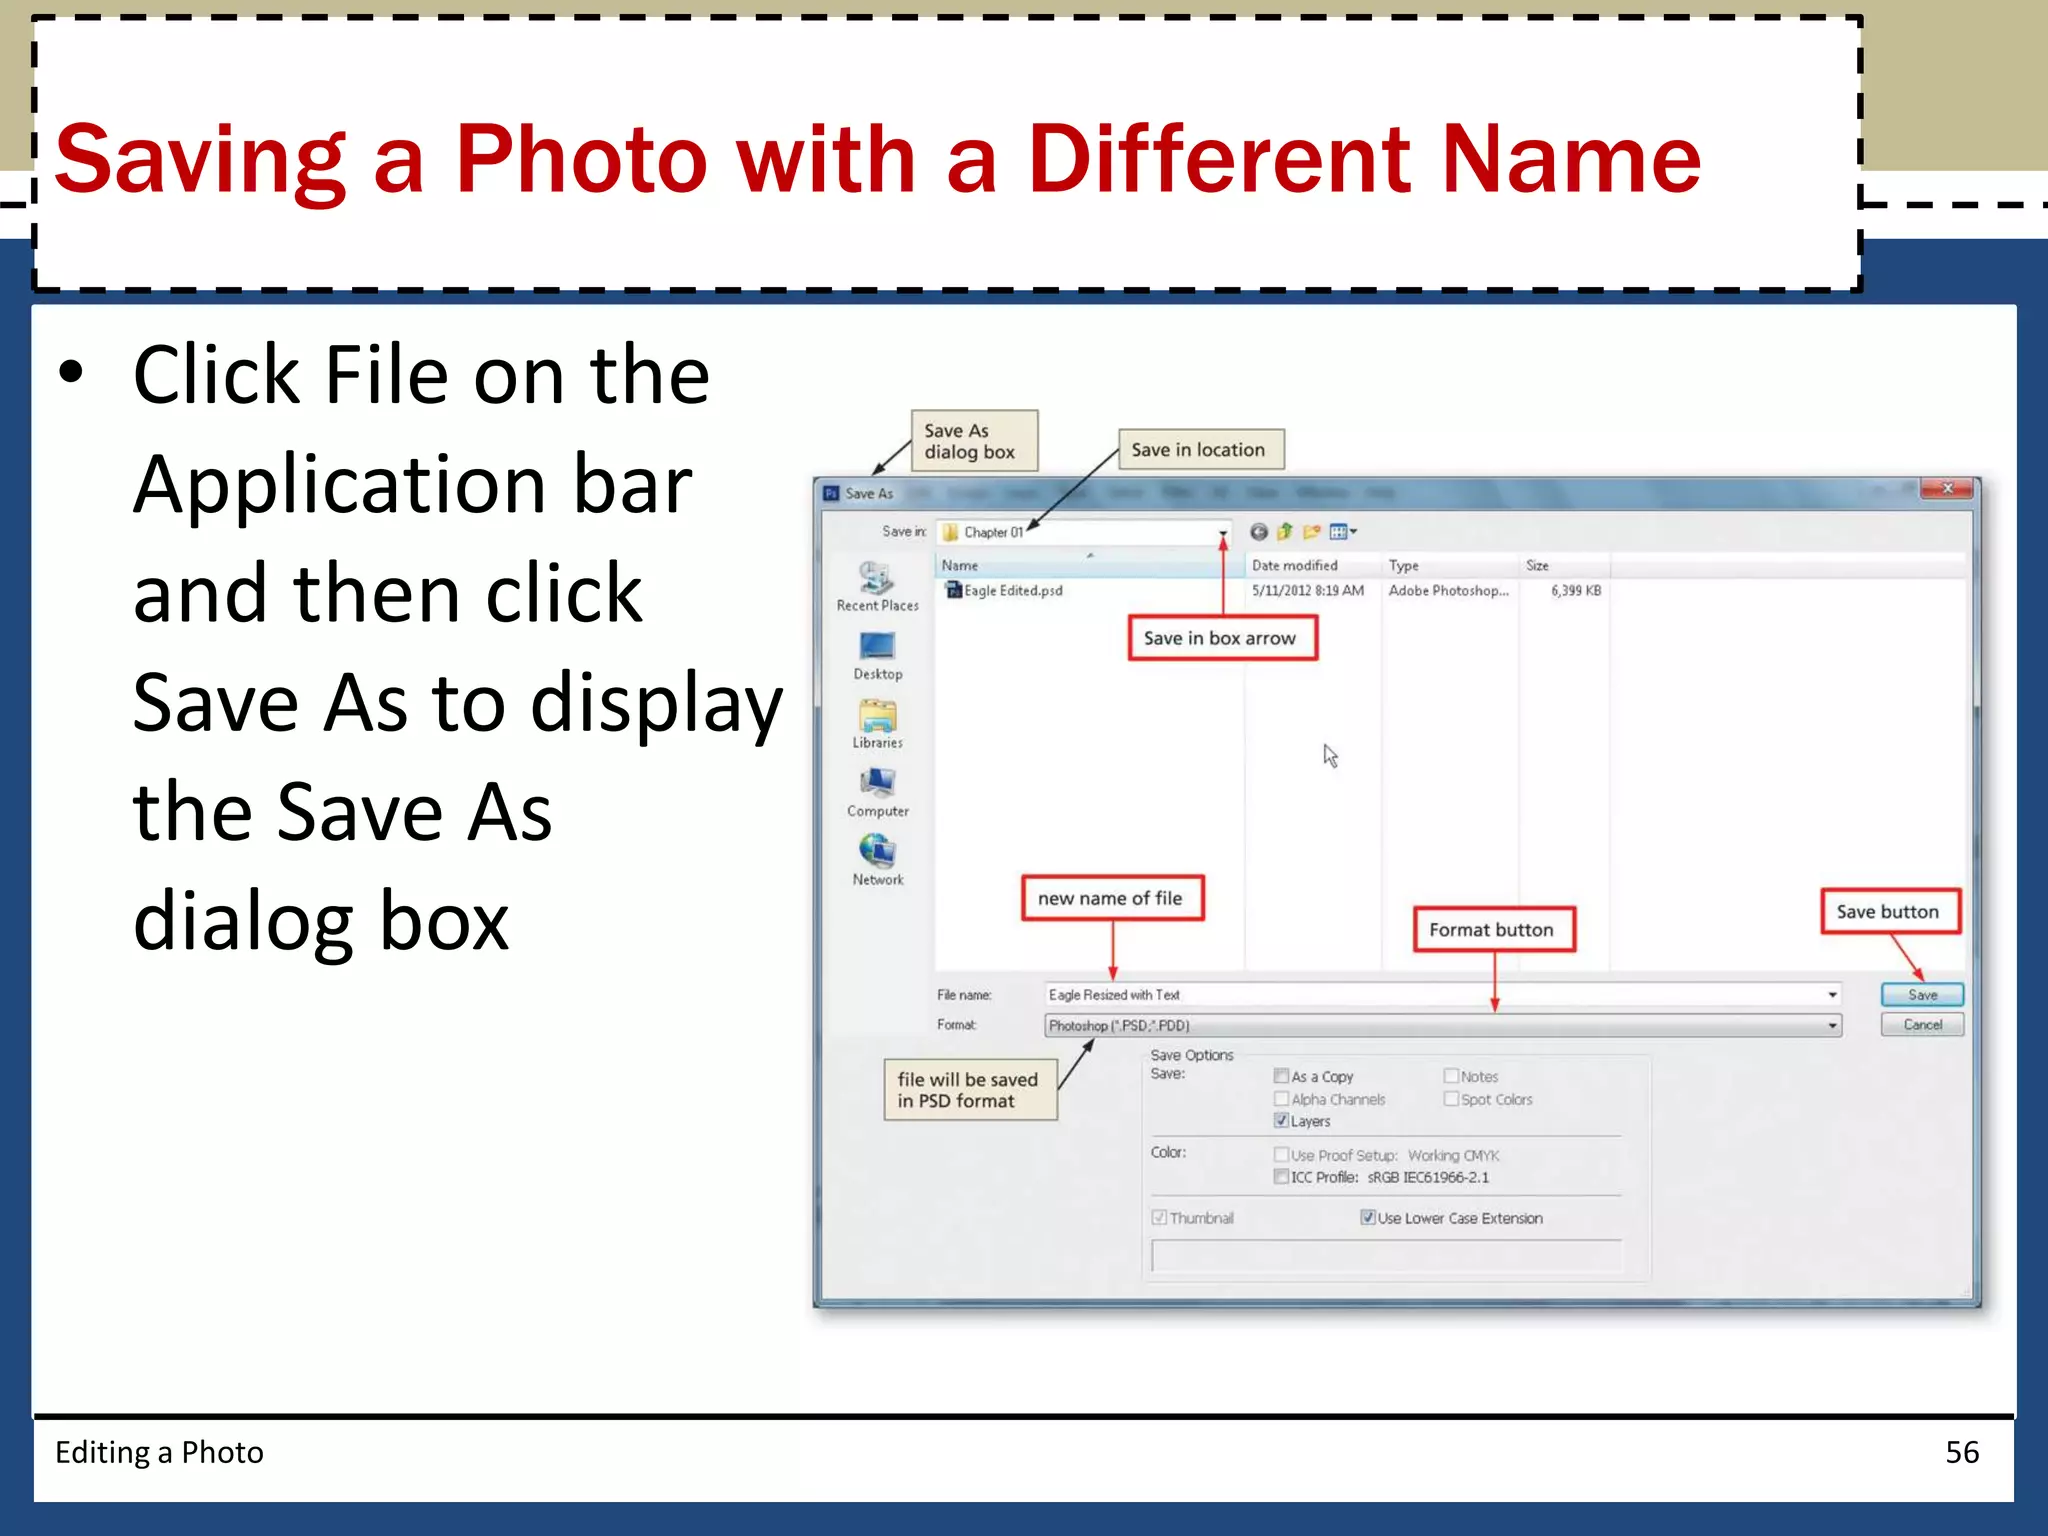
Task: Close the Save As dialog
Action: coord(1947,488)
